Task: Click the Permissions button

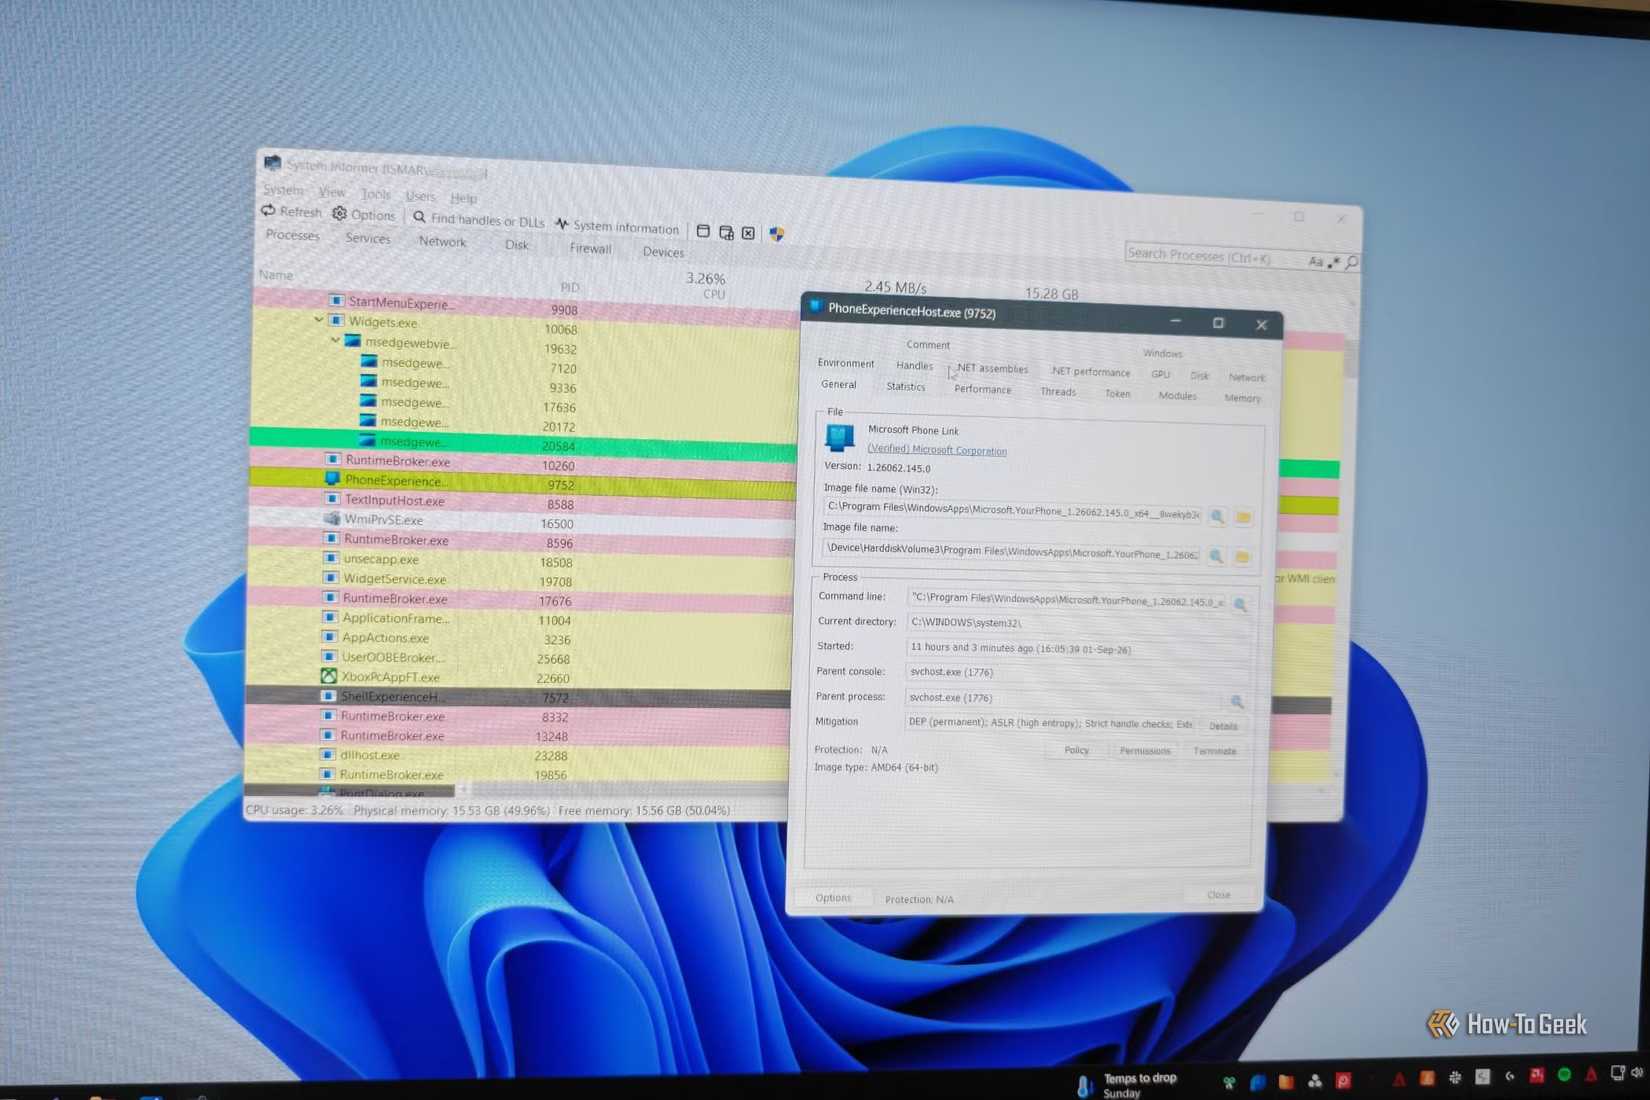Action: click(x=1145, y=750)
